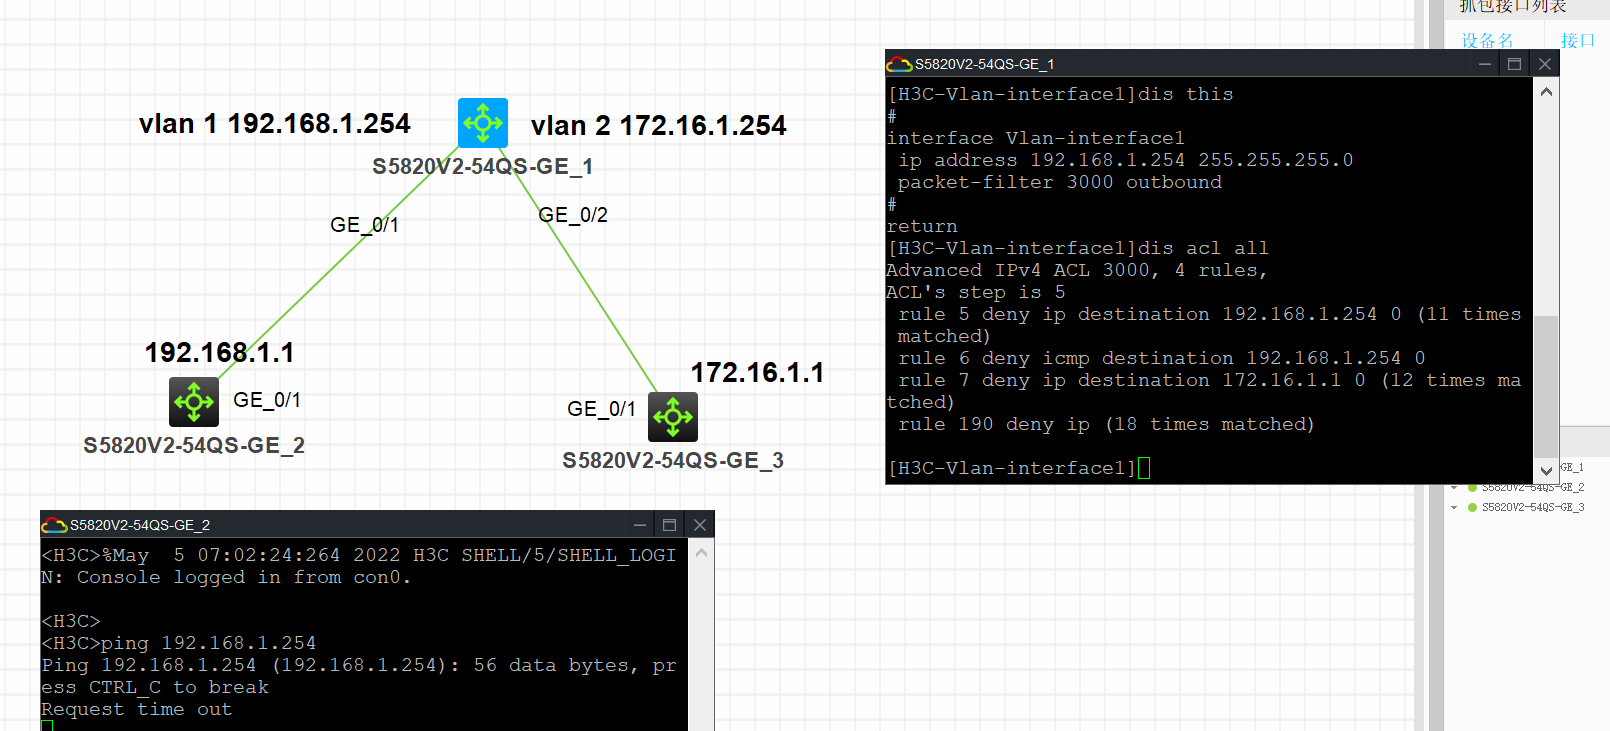Image resolution: width=1610 pixels, height=731 pixels.
Task: Expand the S5820V2-54QS-GE_3 capture list entry
Action: coord(1454,508)
